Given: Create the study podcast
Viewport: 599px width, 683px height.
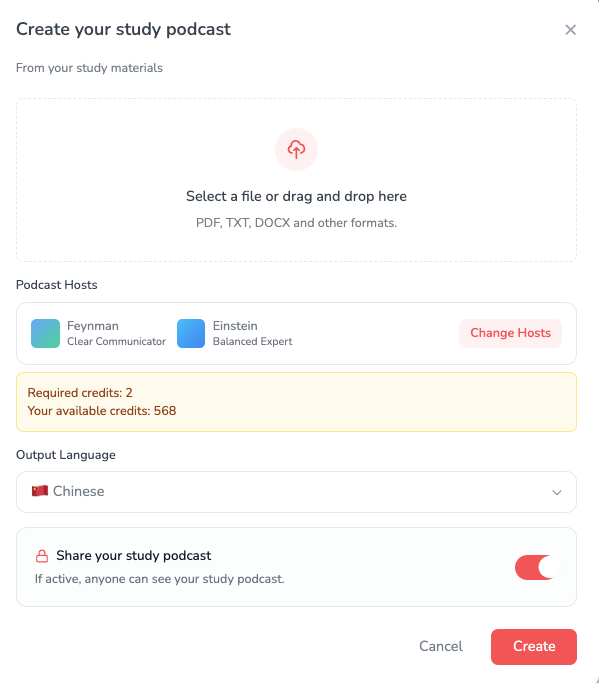Looking at the screenshot, I should tap(534, 646).
